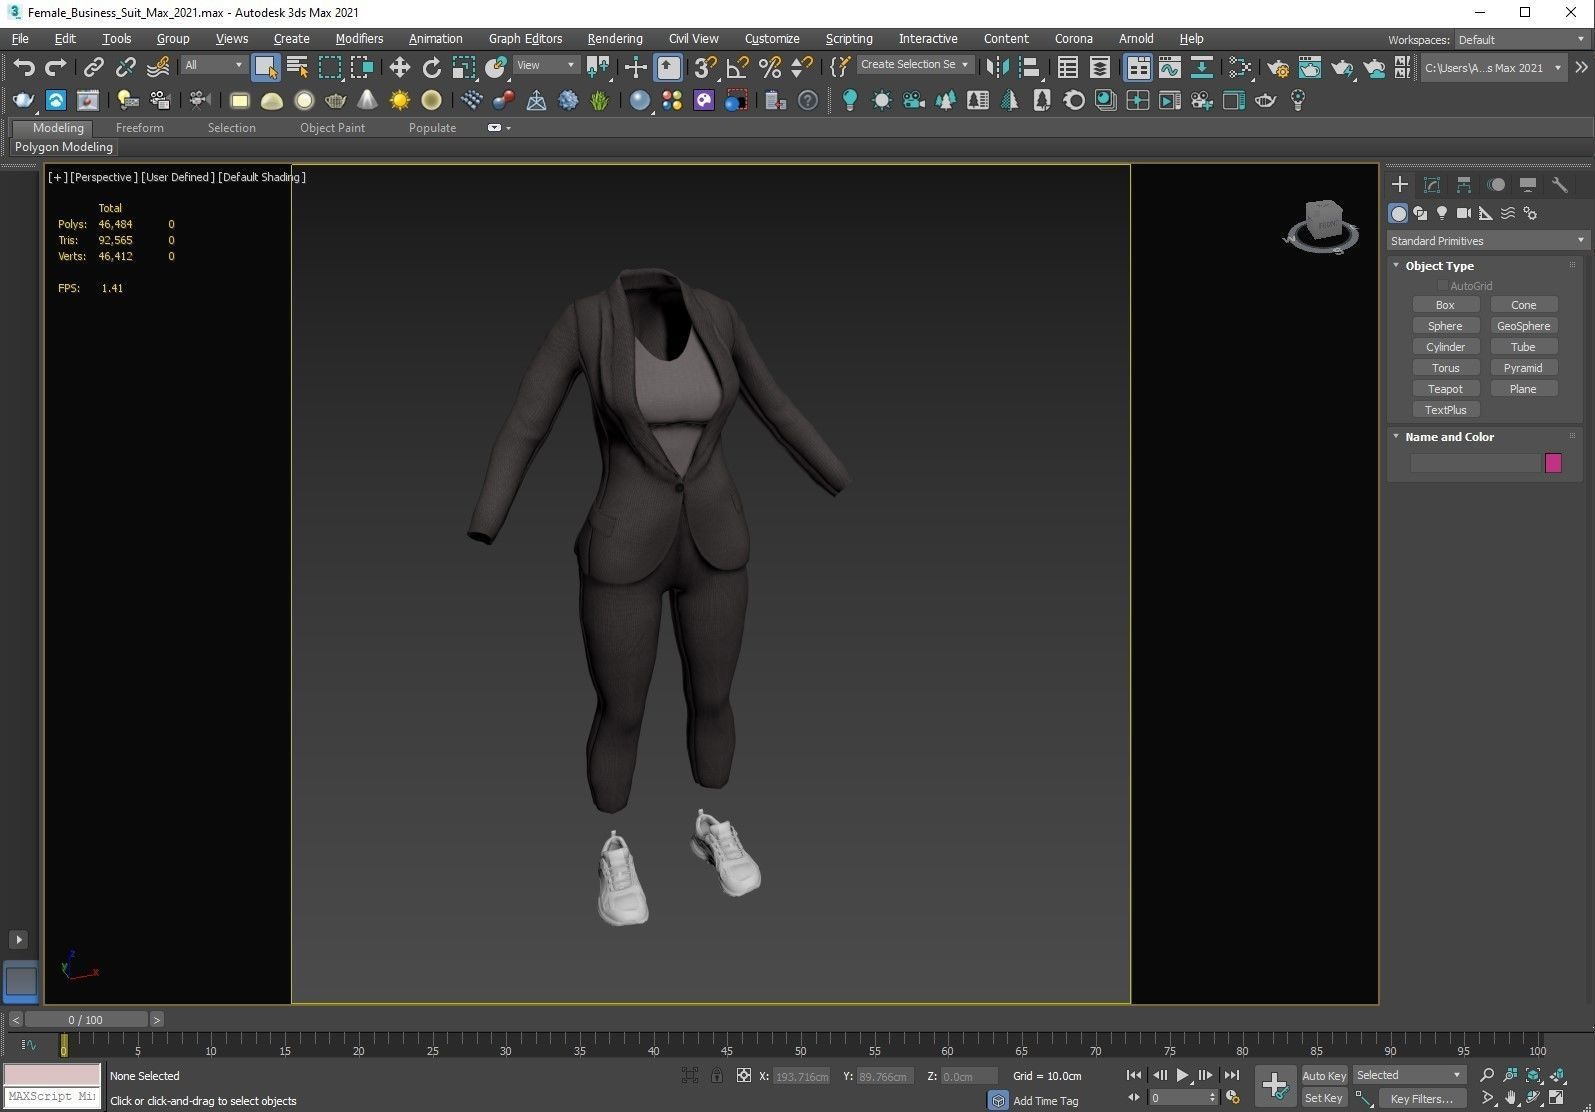The height and width of the screenshot is (1112, 1595).
Task: Select the Select Object tool
Action: click(265, 67)
